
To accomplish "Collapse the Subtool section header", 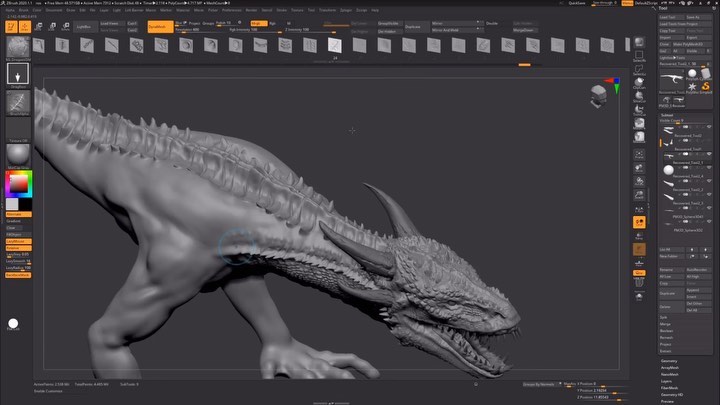I will point(667,115).
